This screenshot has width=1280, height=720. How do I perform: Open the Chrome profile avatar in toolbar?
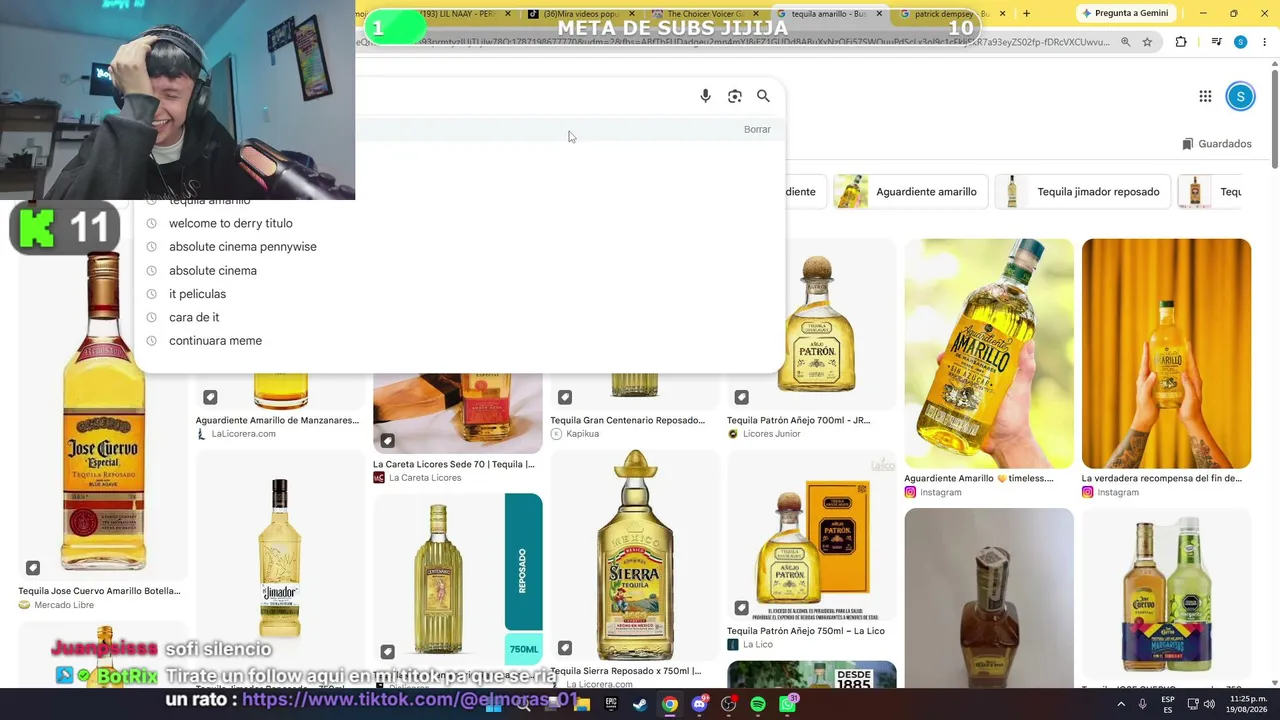[1240, 42]
